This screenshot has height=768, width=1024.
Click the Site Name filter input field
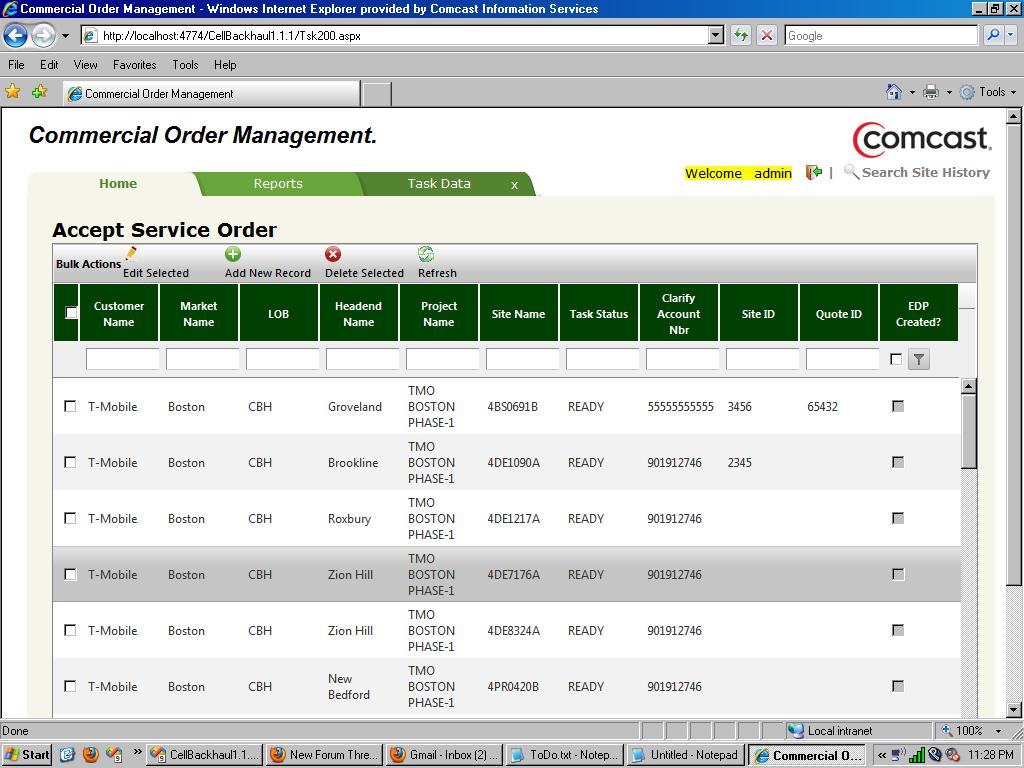(x=522, y=359)
